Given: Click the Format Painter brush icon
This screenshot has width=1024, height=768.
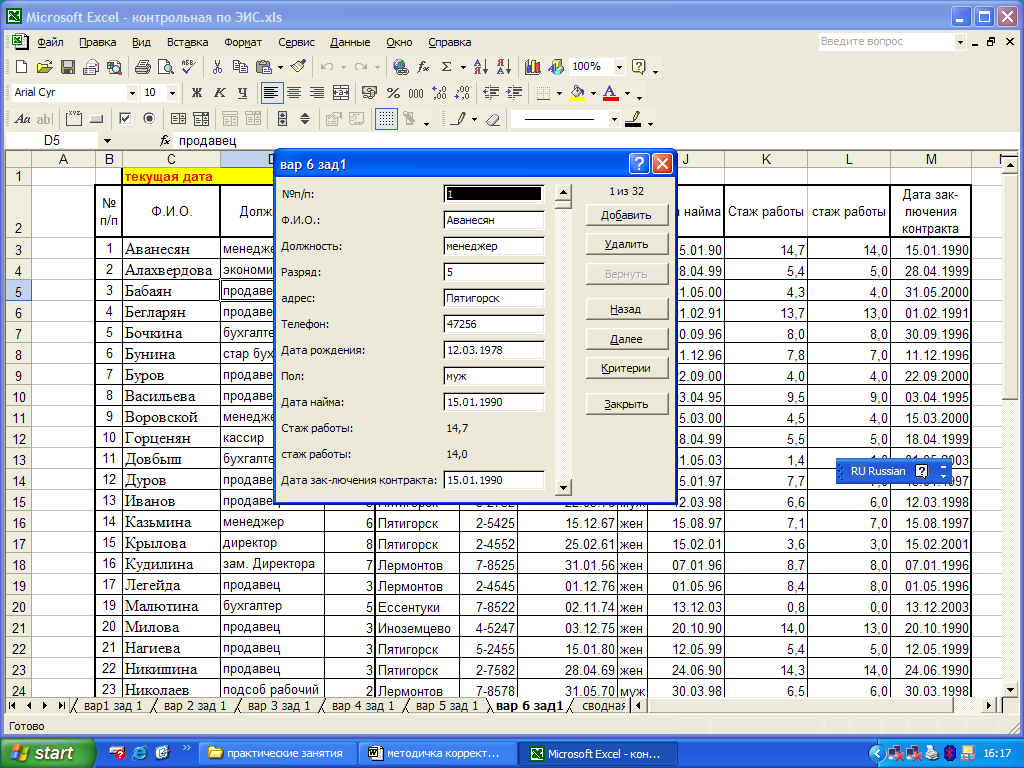Looking at the screenshot, I should tap(298, 67).
